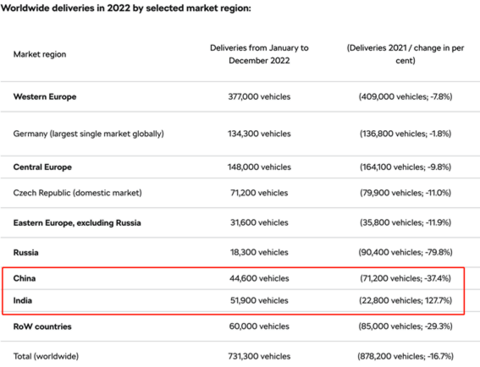The height and width of the screenshot is (367, 480).
Task: Click the Russia row label
Action: [26, 252]
